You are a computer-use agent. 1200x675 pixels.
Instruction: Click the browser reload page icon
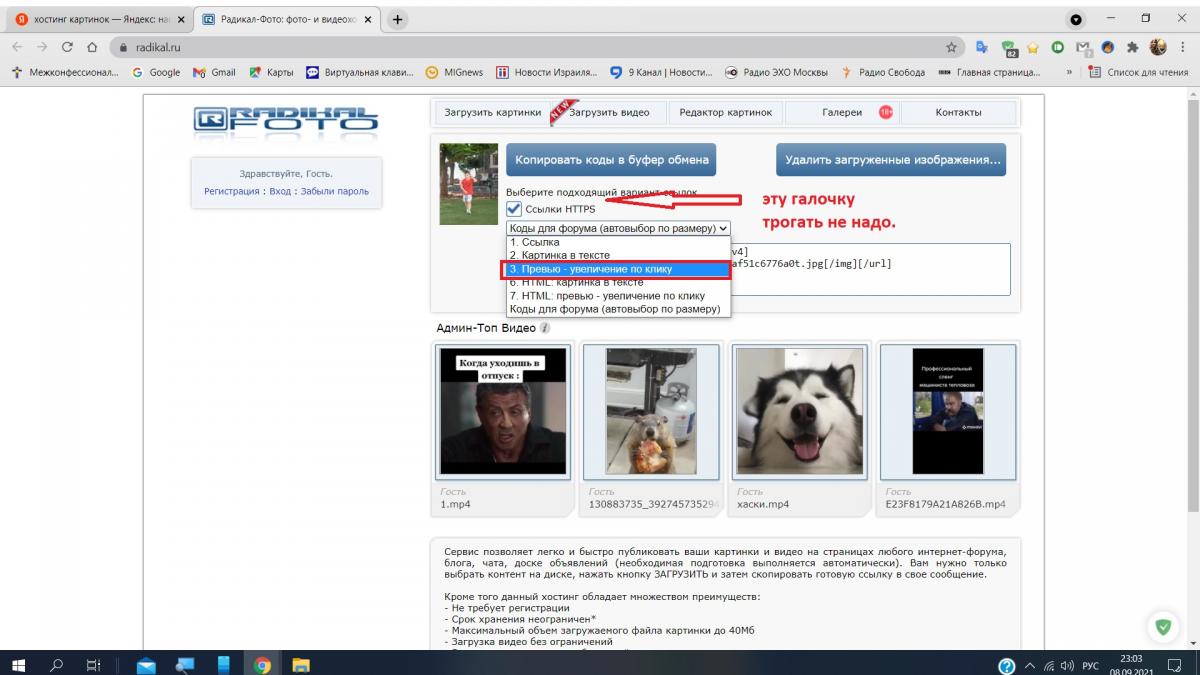tap(67, 47)
